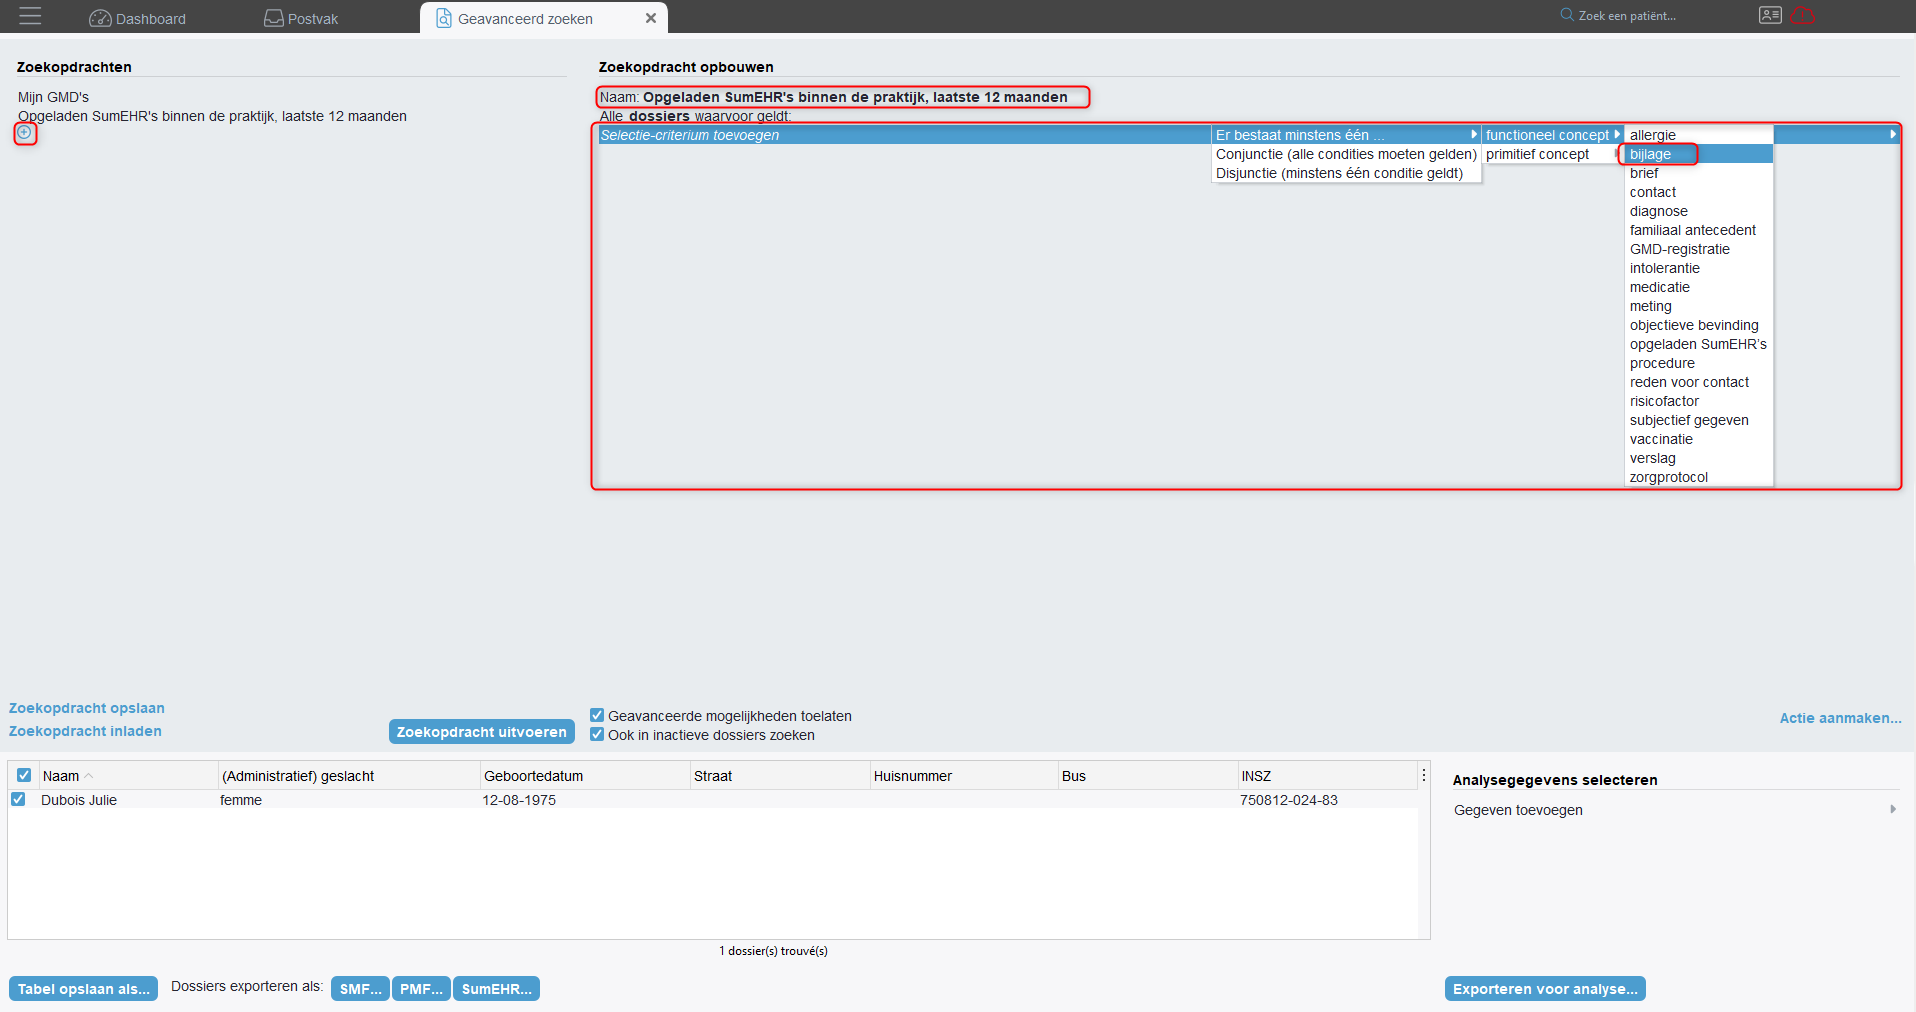
Task: Toggle Geavanceerde mogelijkheden toelaten checkbox
Action: [597, 715]
